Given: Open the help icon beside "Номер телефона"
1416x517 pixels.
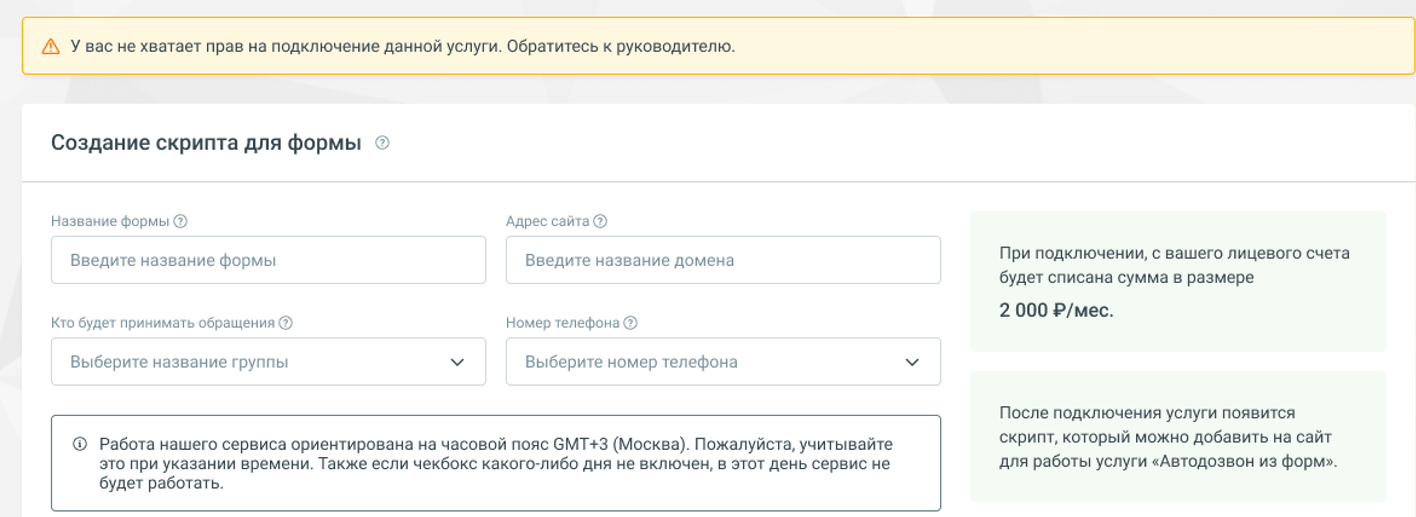Looking at the screenshot, I should [630, 323].
